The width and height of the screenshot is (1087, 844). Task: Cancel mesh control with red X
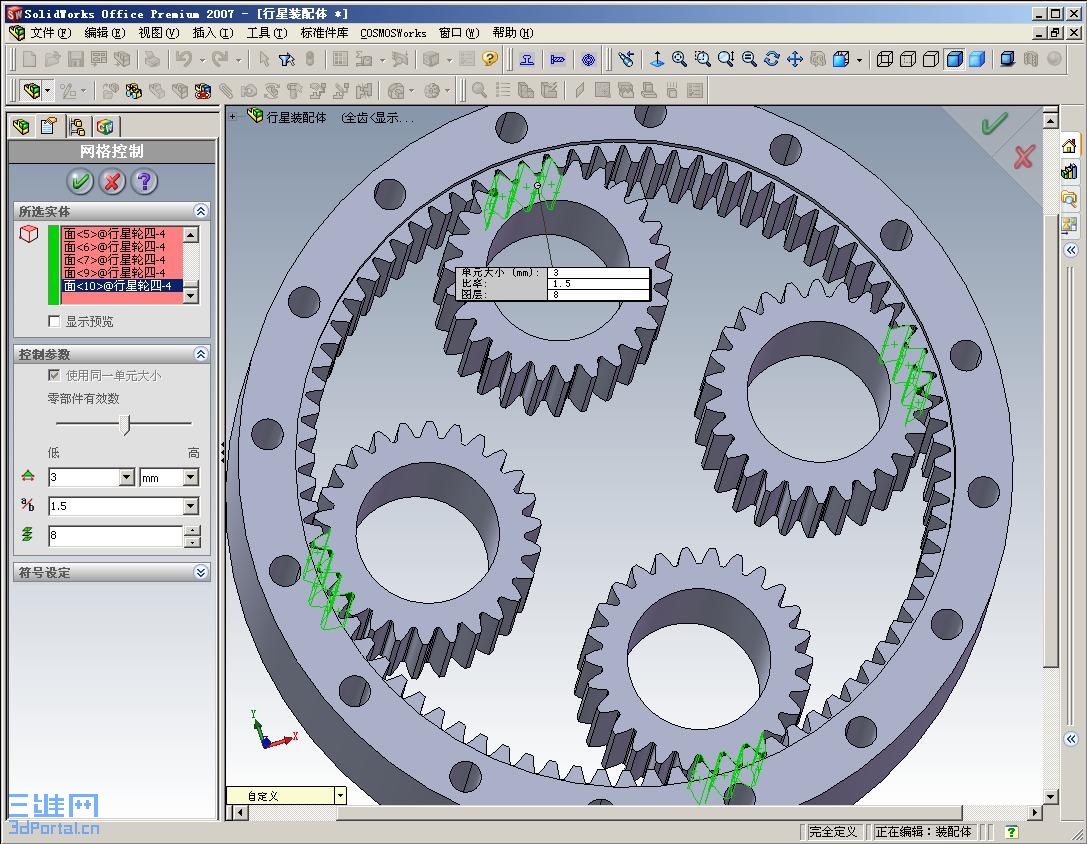point(112,182)
